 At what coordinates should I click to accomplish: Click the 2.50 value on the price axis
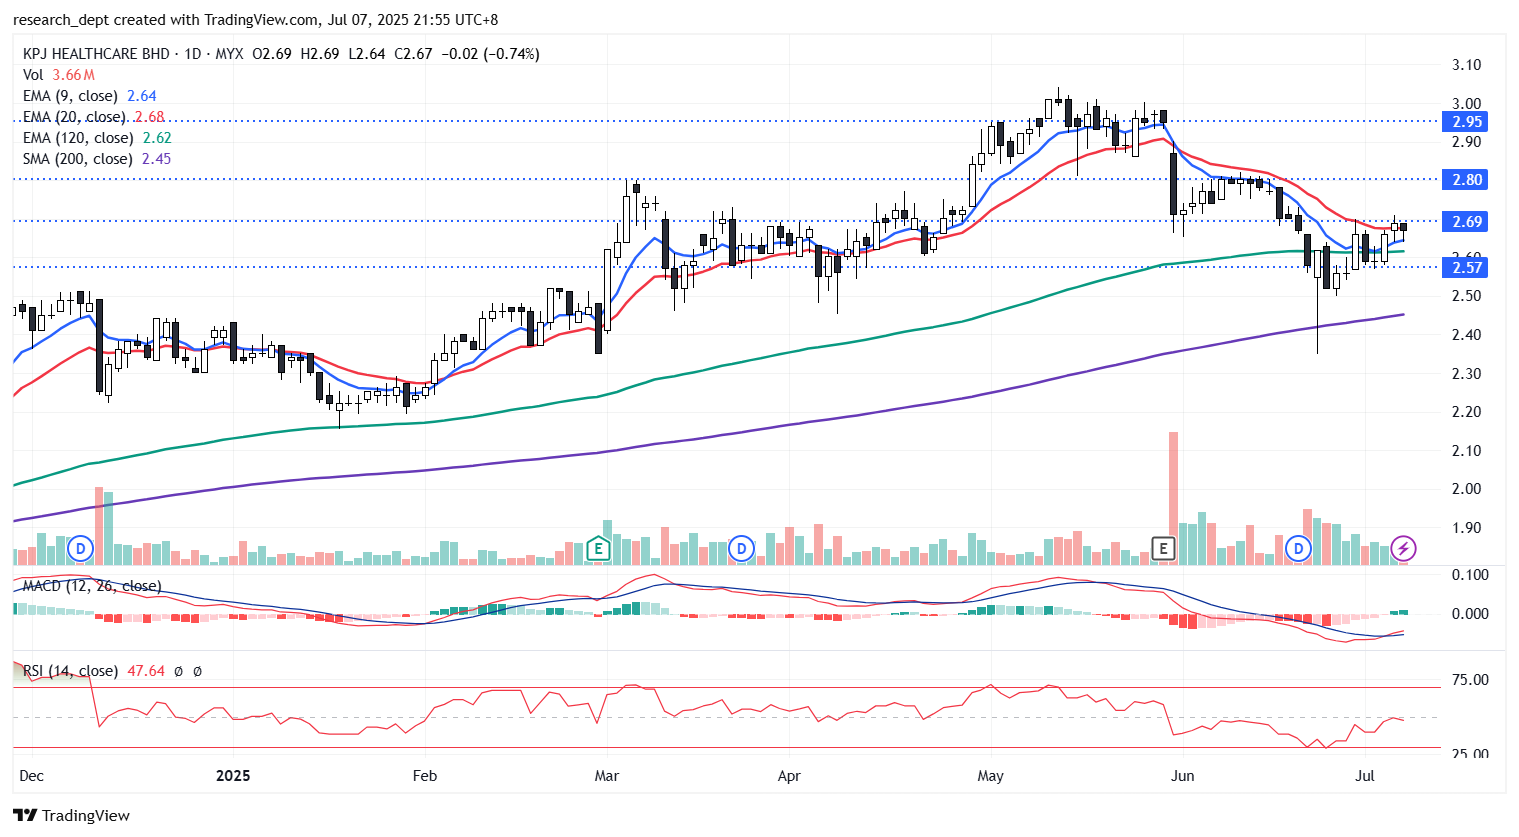pyautogui.click(x=1467, y=296)
